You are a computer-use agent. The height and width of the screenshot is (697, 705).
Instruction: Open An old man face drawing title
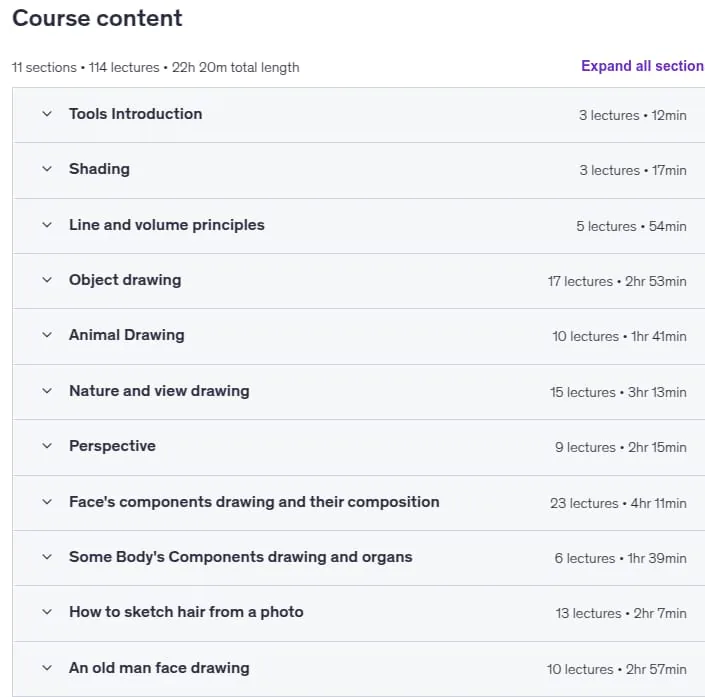159,668
